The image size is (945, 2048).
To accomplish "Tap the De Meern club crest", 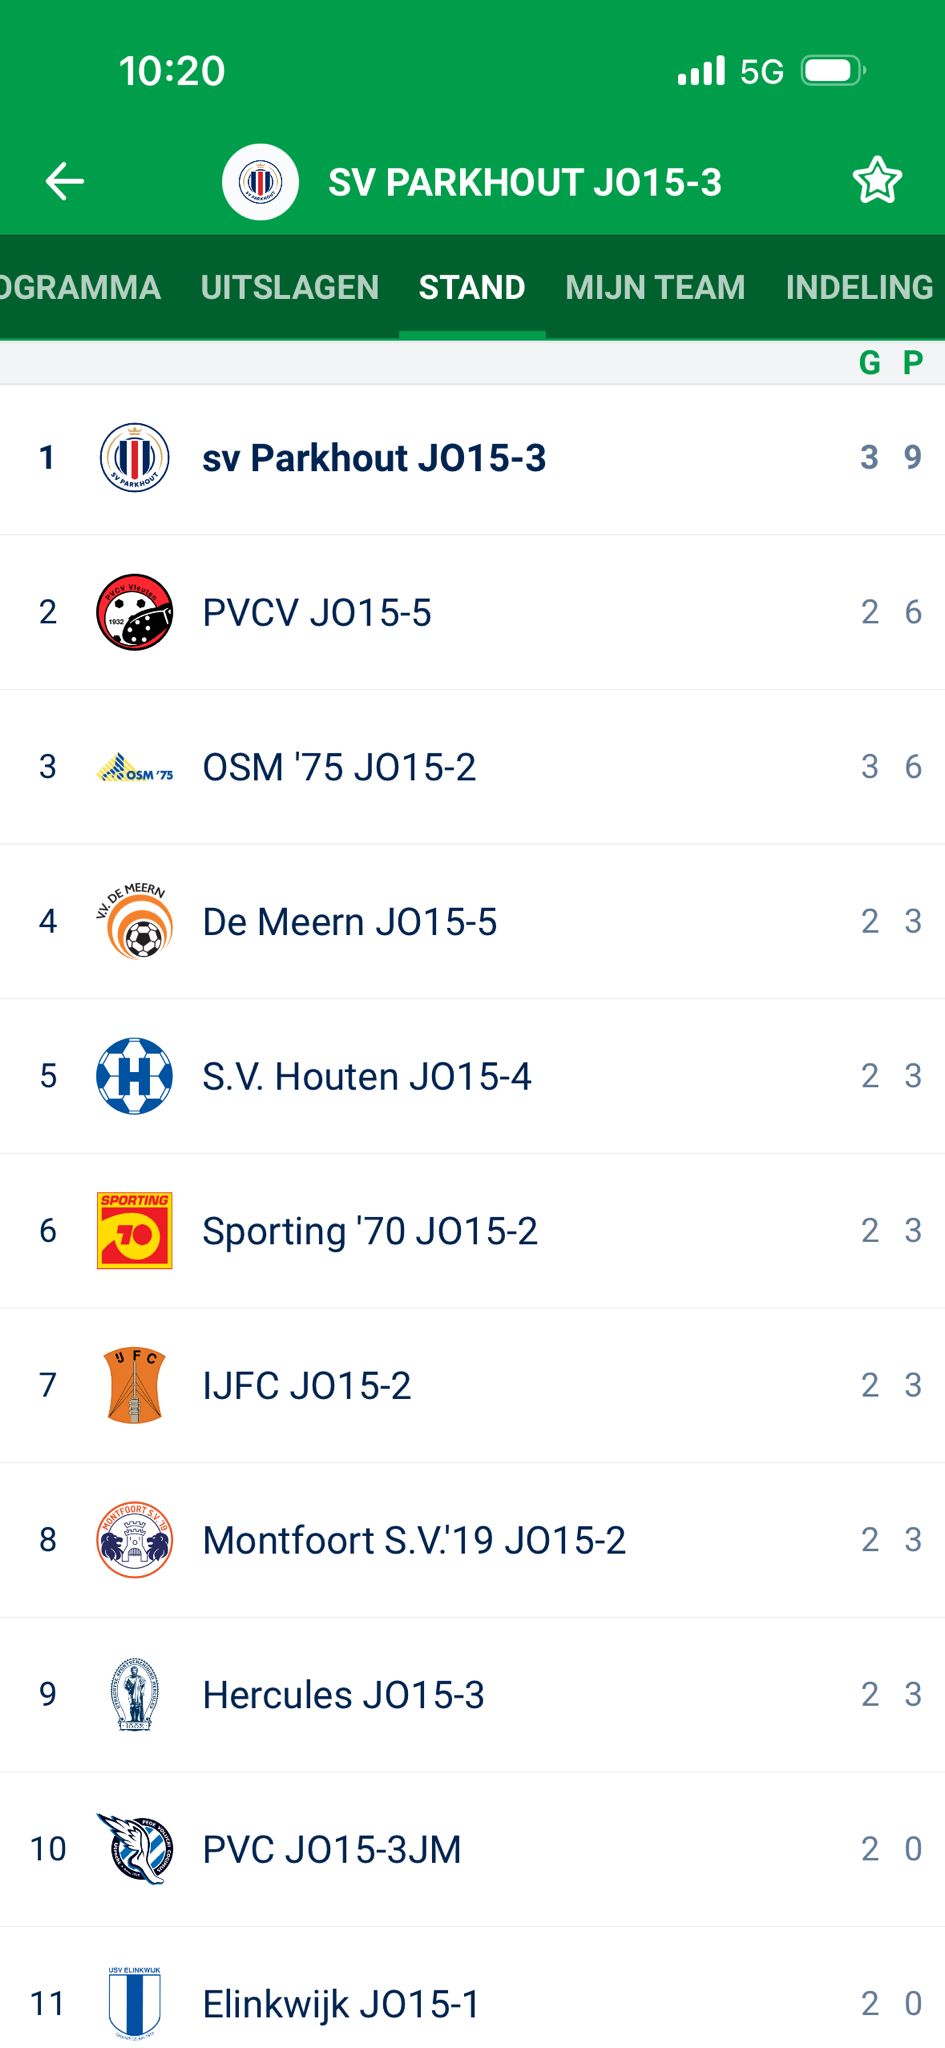I will pos(135,921).
